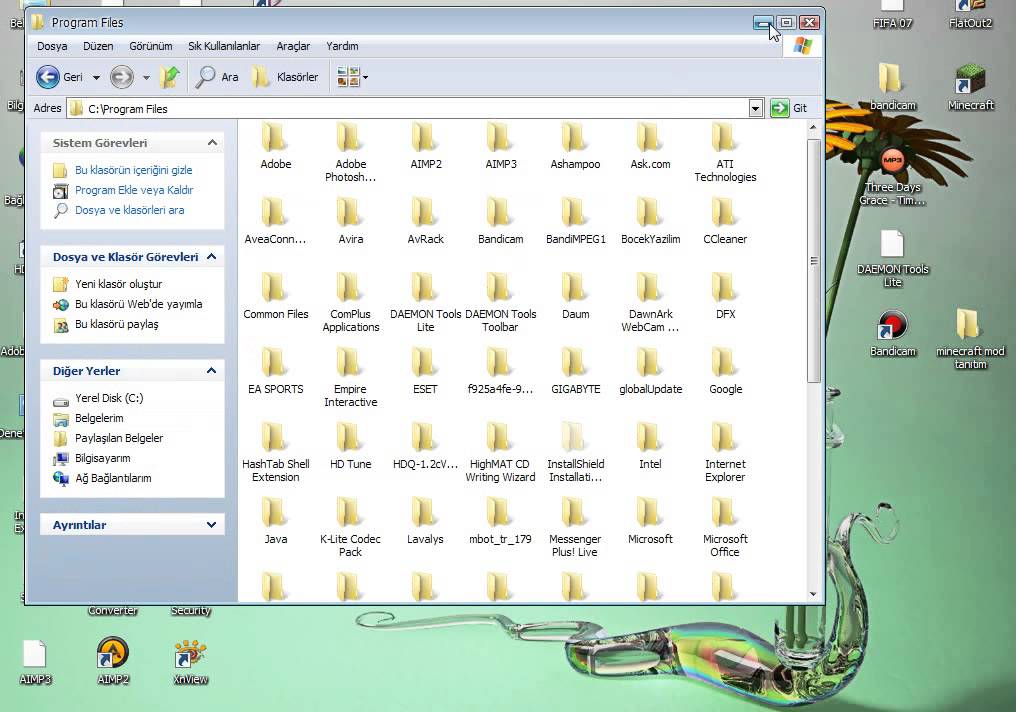
Task: Select the K-Lite Codec Pack folder
Action: 351,529
